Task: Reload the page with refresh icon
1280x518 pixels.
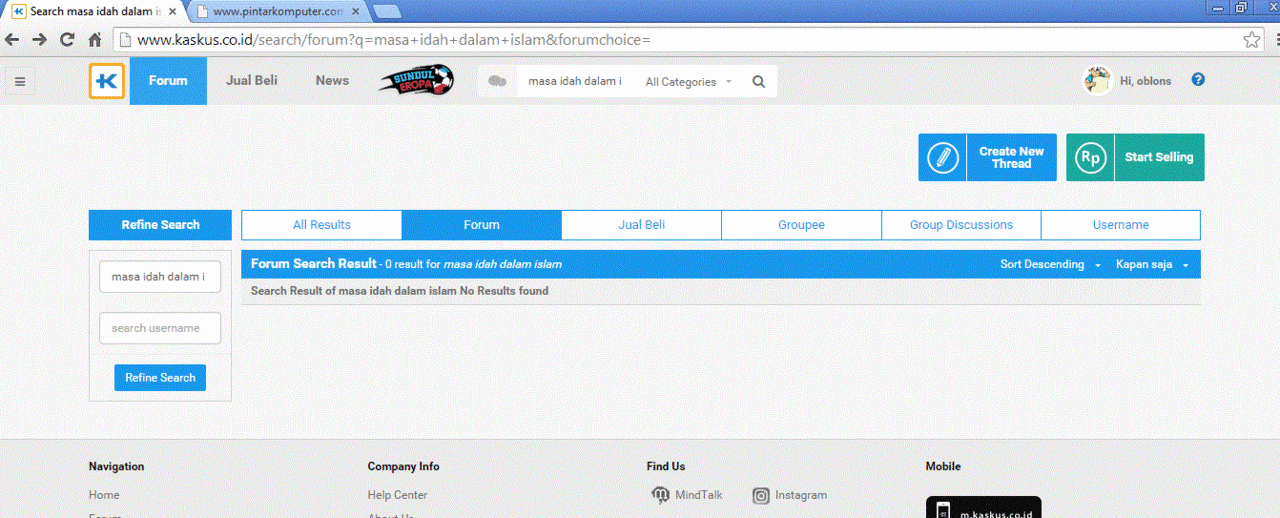Action: 67,40
